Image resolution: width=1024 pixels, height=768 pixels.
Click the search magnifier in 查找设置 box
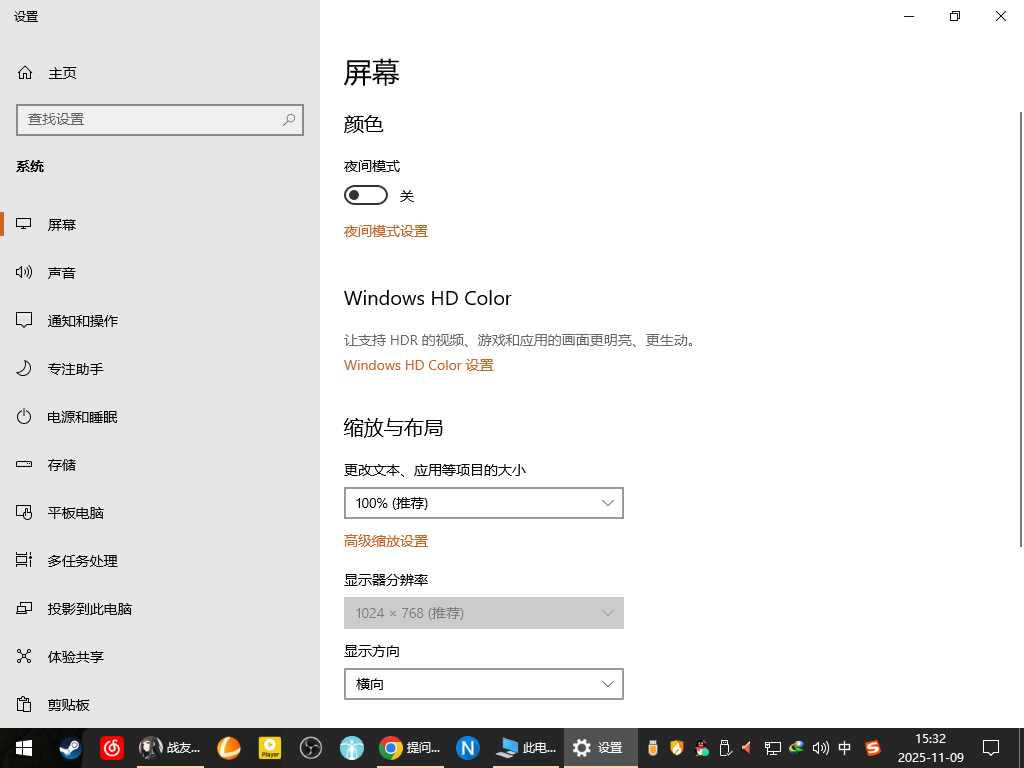pos(289,120)
